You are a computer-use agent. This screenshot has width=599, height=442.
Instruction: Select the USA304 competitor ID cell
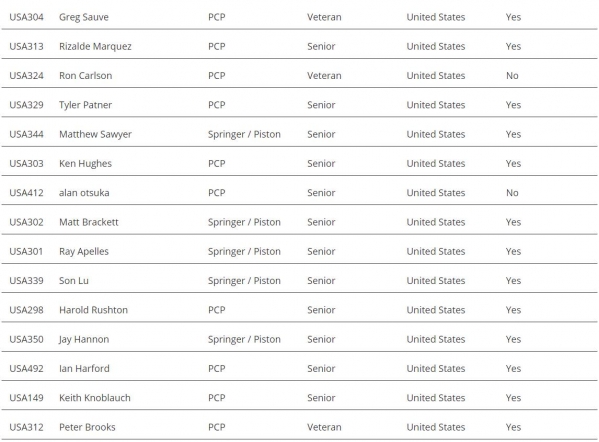(x=26, y=17)
